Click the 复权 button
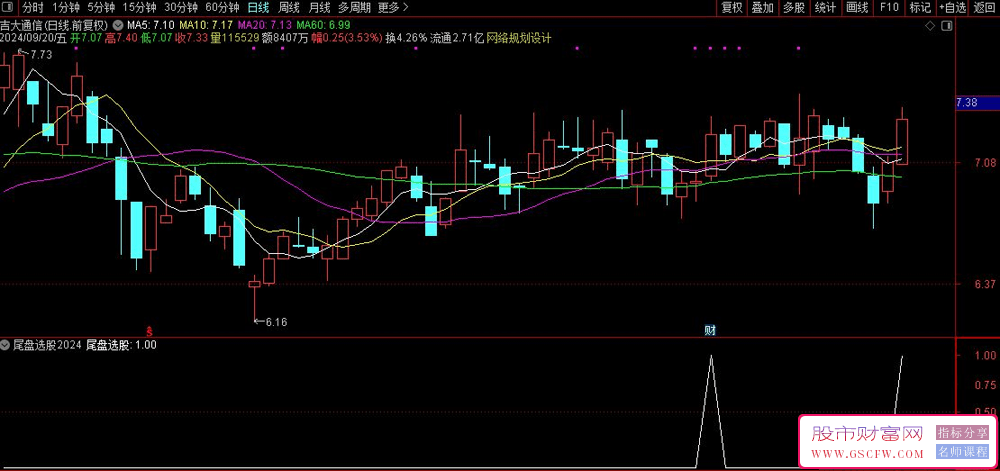The width and height of the screenshot is (1000, 471). [x=732, y=7]
